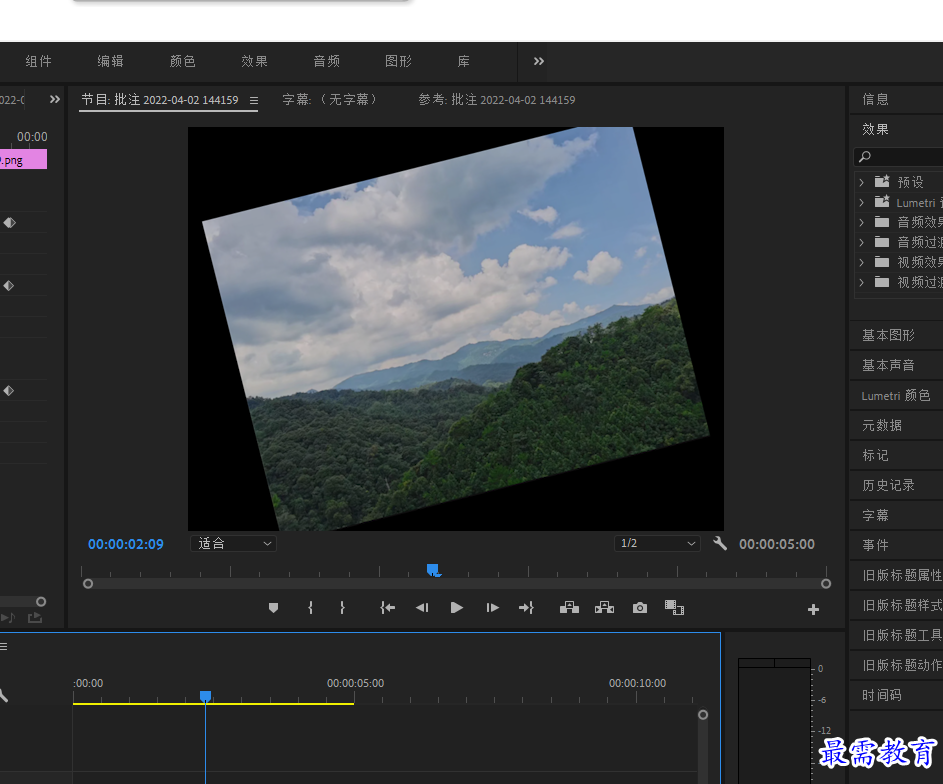Click the tilted video preview image
The width and height of the screenshot is (943, 784).
coord(456,328)
